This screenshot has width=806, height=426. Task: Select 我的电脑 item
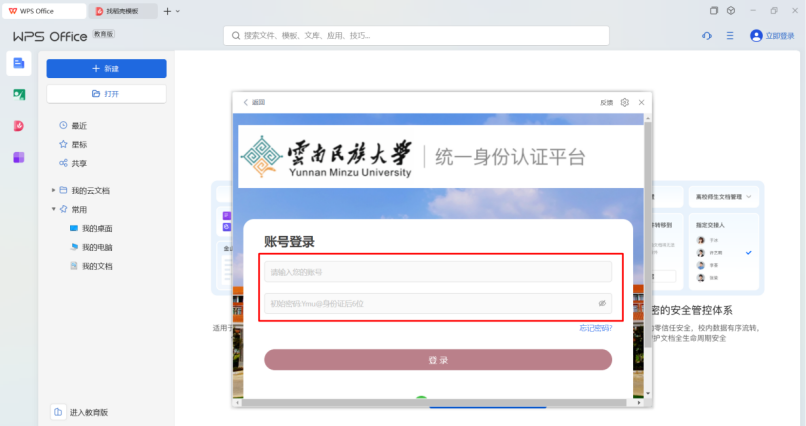(97, 247)
